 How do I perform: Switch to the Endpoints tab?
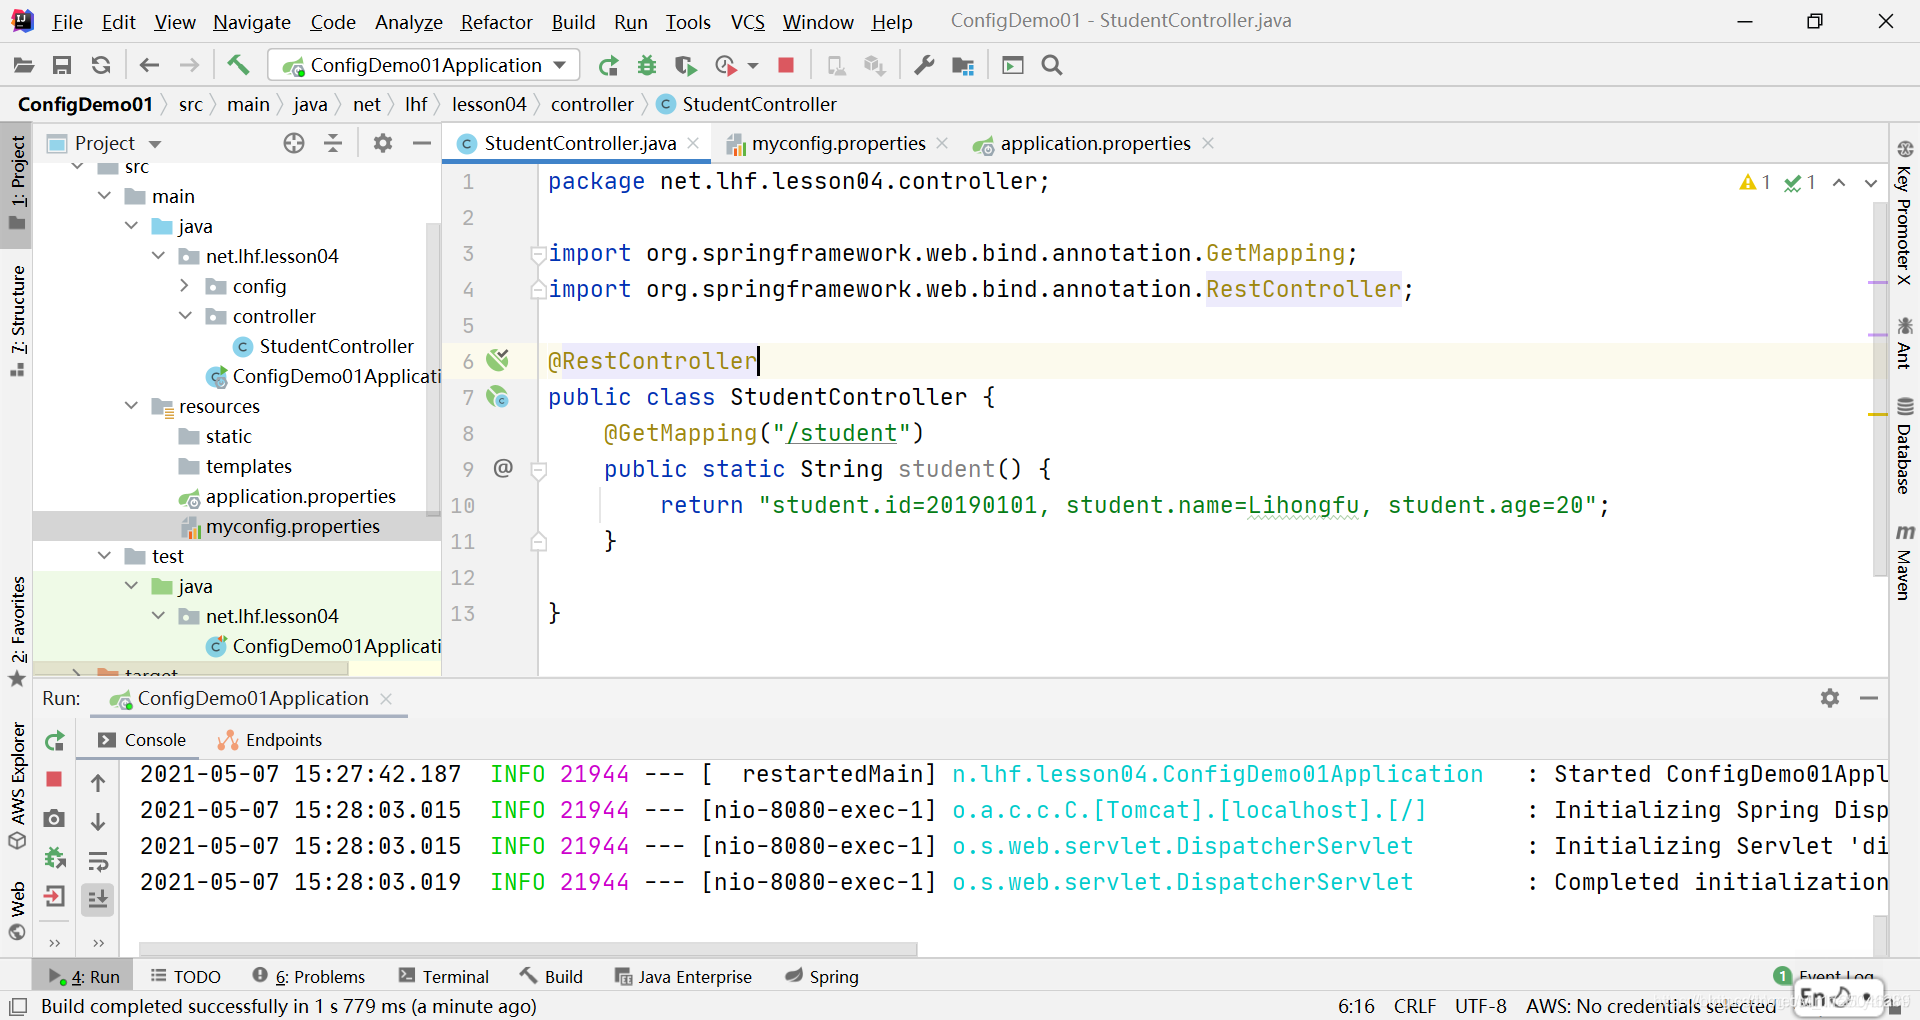[x=270, y=740]
